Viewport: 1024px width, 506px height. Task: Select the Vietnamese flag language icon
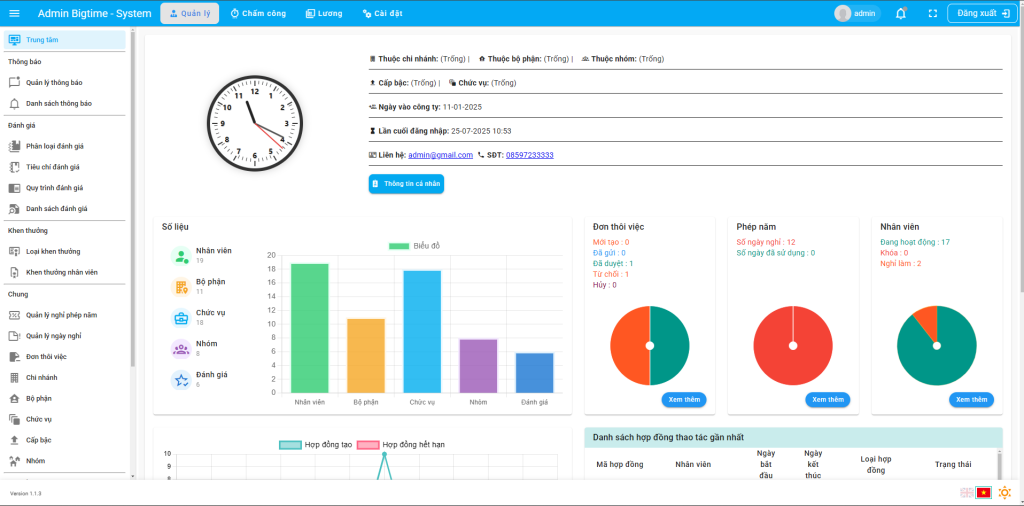[x=983, y=492]
